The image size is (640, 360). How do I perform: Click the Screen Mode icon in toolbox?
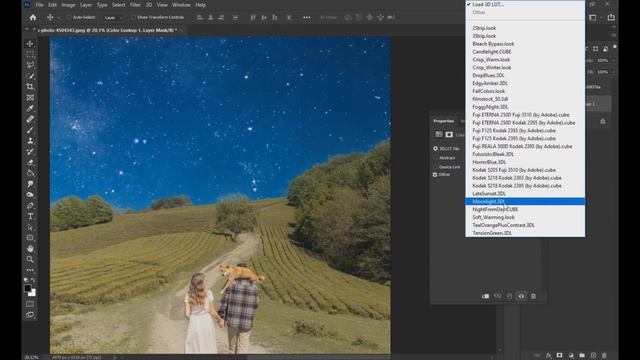pos(30,315)
